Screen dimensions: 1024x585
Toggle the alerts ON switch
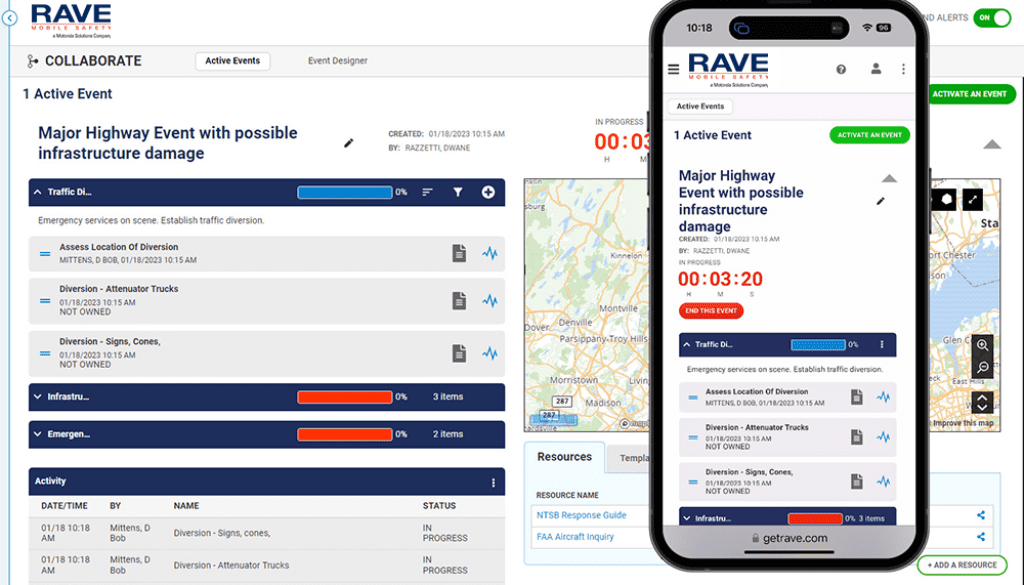[992, 18]
